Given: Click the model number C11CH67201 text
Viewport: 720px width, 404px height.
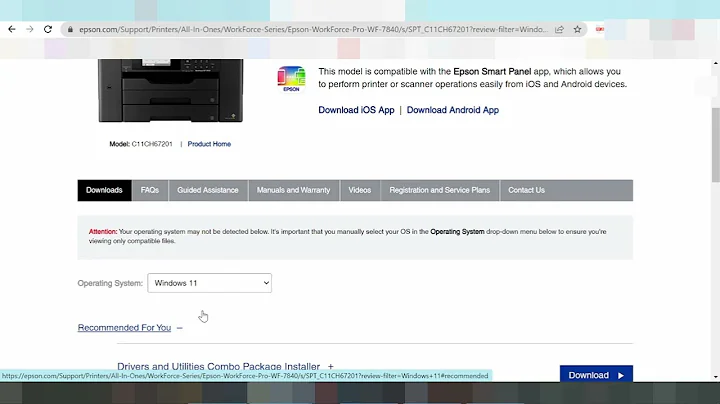Looking at the screenshot, I should tap(152, 144).
